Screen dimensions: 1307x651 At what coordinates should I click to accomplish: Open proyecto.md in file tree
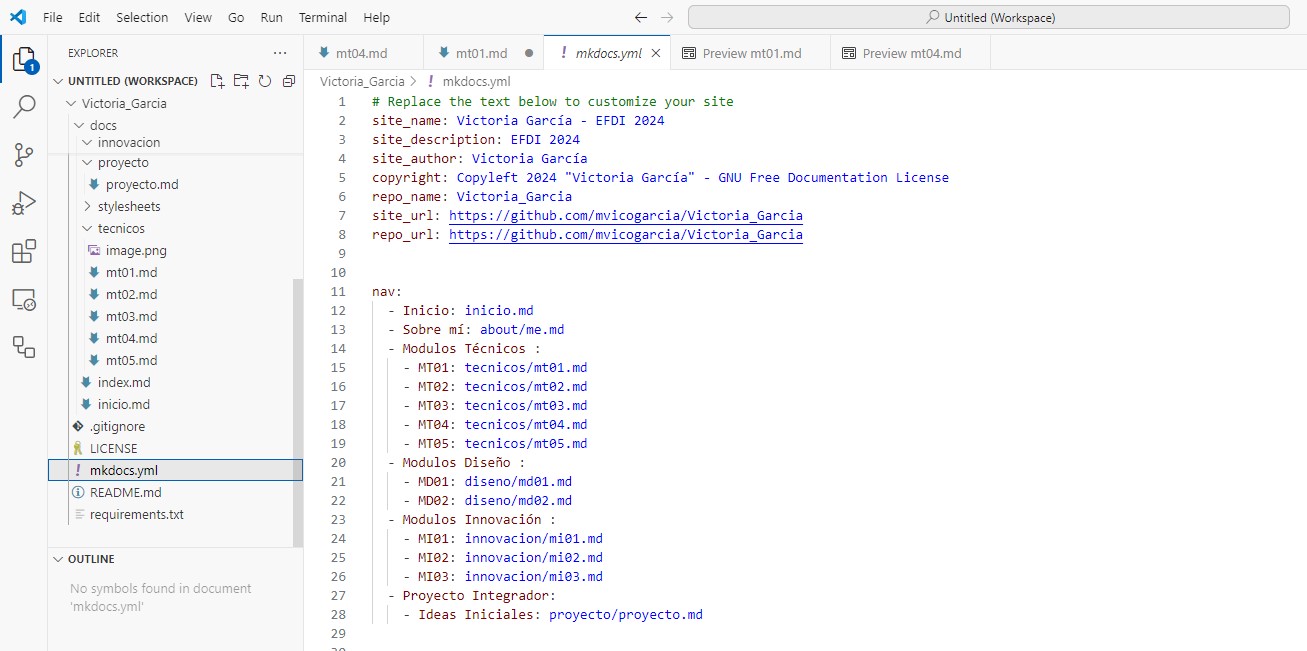point(142,184)
